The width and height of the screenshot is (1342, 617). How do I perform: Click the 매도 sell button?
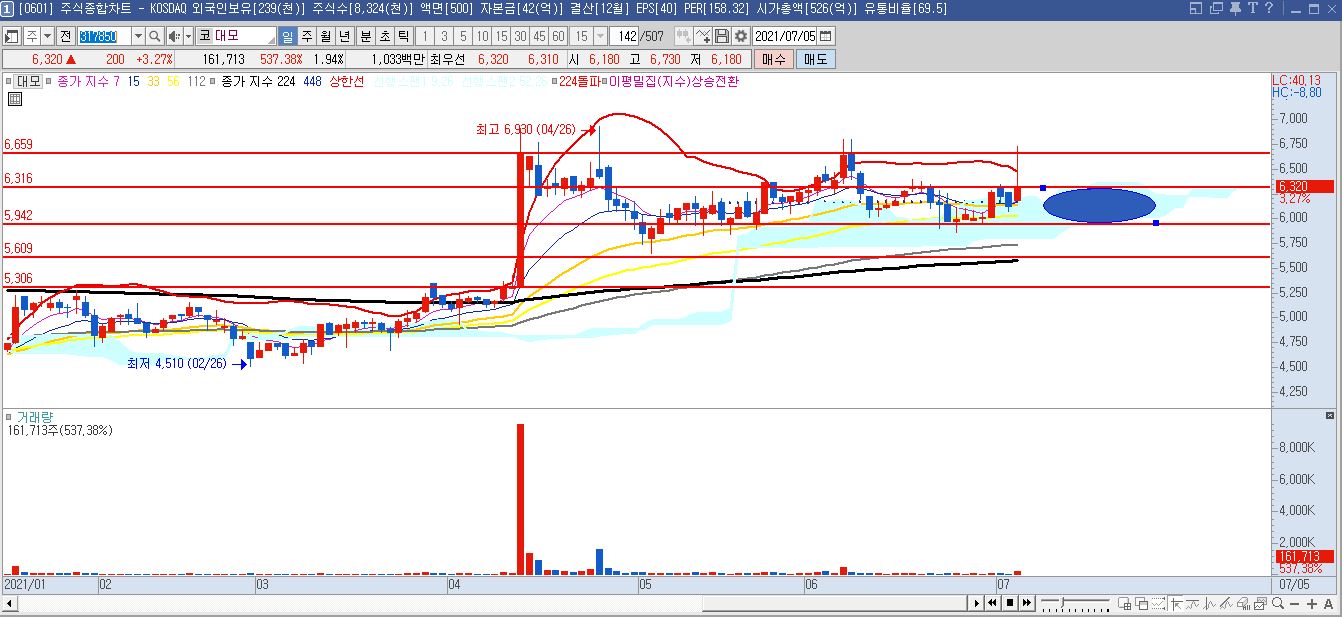[x=815, y=59]
